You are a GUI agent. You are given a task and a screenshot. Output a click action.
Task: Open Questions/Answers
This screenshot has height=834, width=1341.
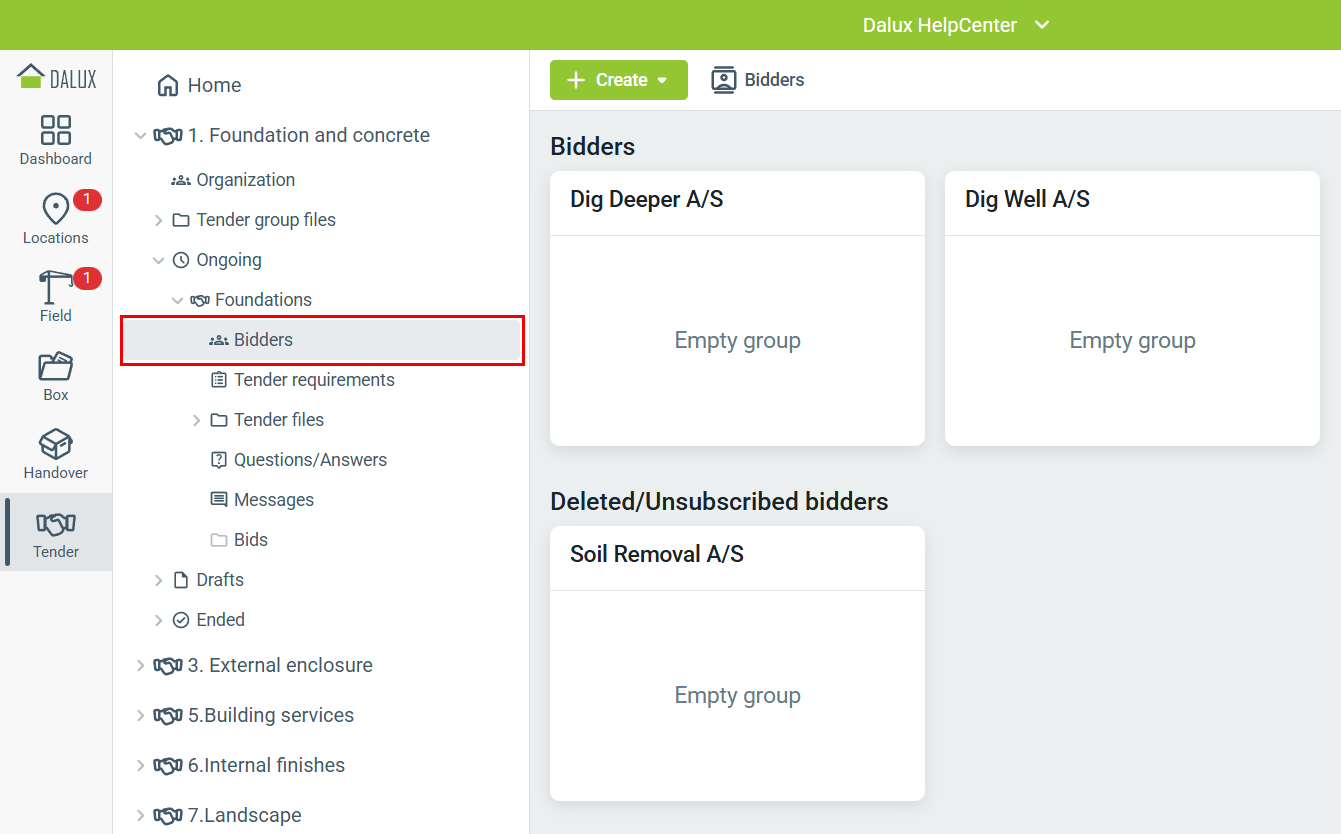coord(310,460)
